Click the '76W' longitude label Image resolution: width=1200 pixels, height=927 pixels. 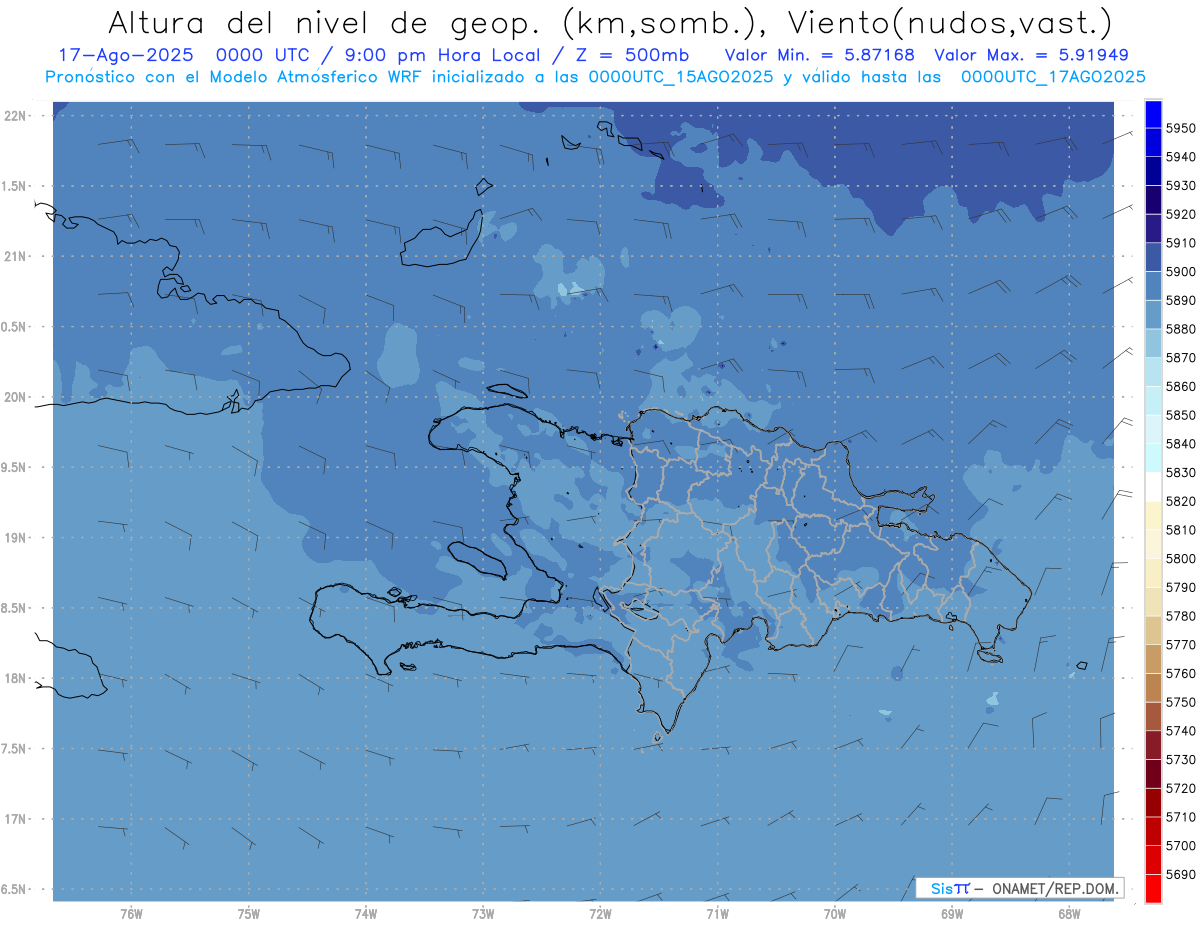[x=131, y=914]
